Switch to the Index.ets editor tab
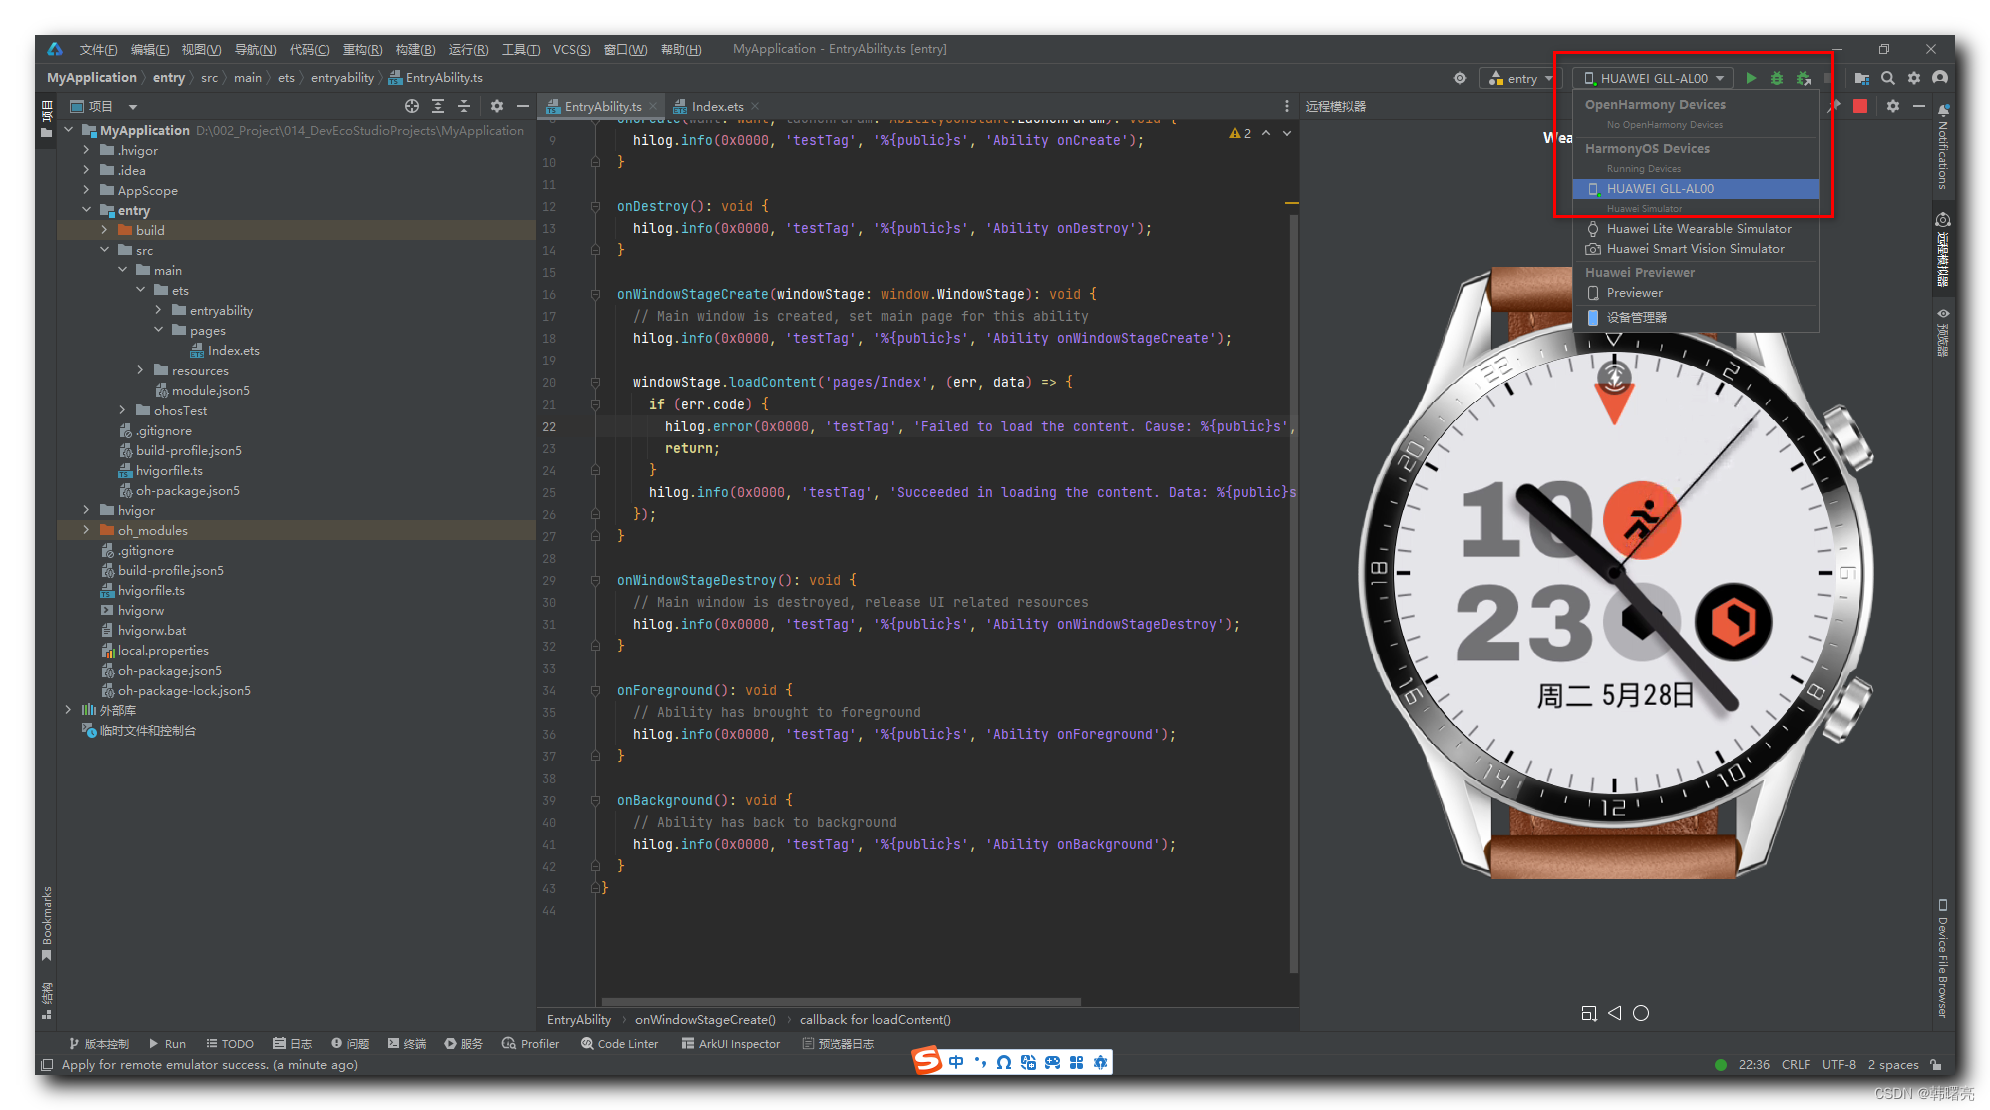This screenshot has width=1990, height=1110. click(716, 106)
